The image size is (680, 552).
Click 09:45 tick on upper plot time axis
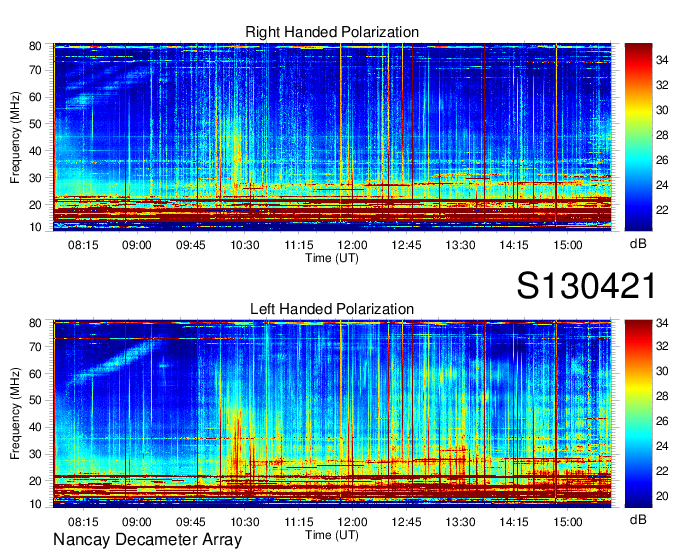point(191,245)
